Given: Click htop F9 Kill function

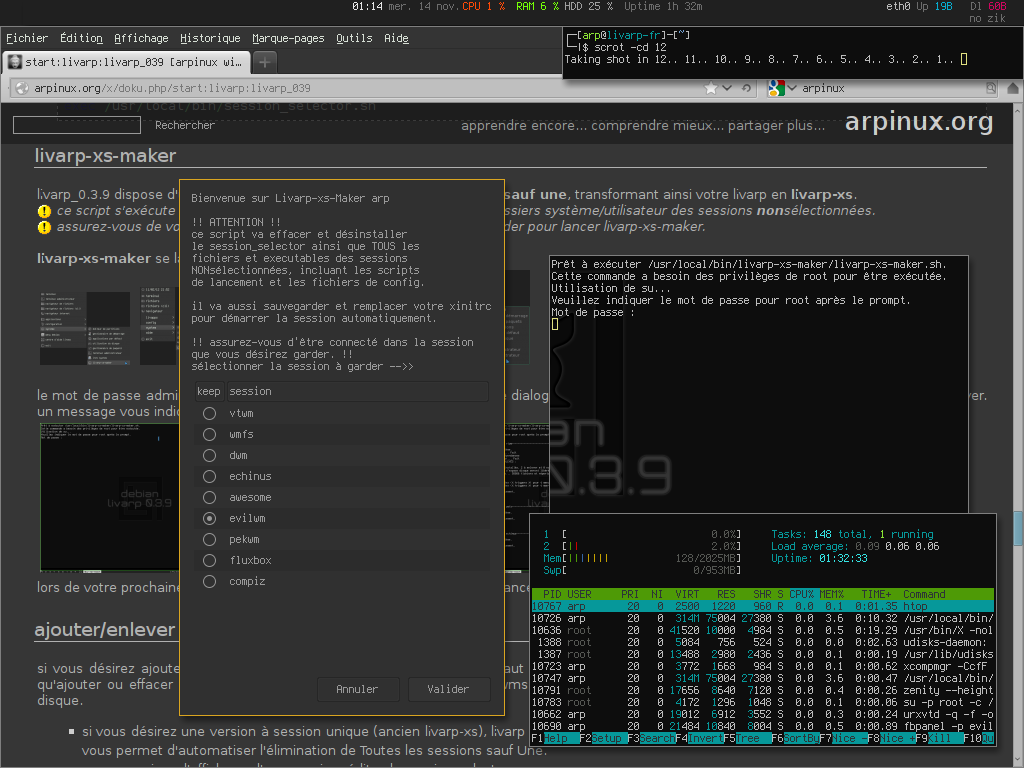Looking at the screenshot, I should click(x=939, y=738).
